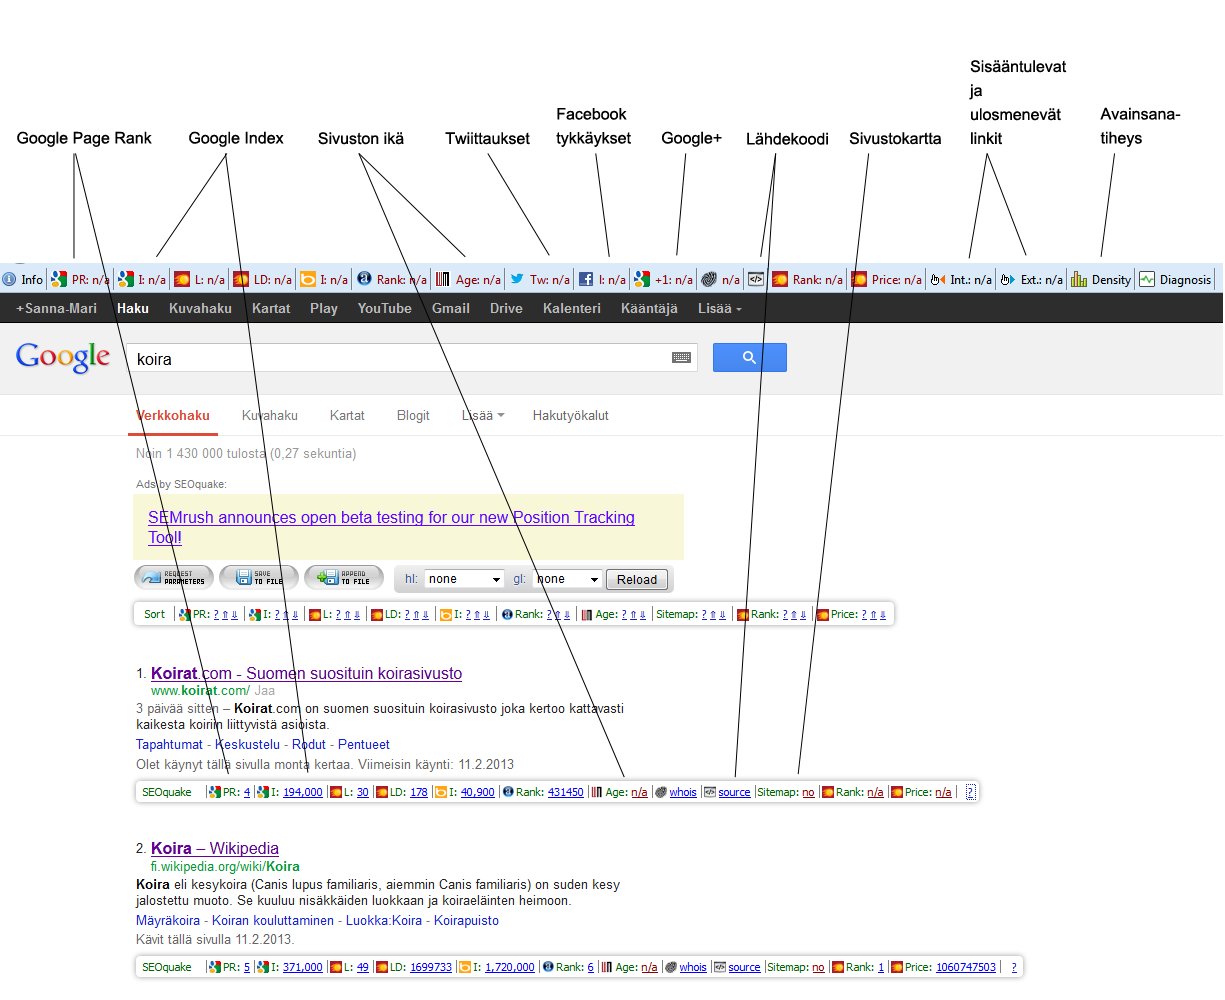
Task: Click the Reload button
Action: coord(637,579)
